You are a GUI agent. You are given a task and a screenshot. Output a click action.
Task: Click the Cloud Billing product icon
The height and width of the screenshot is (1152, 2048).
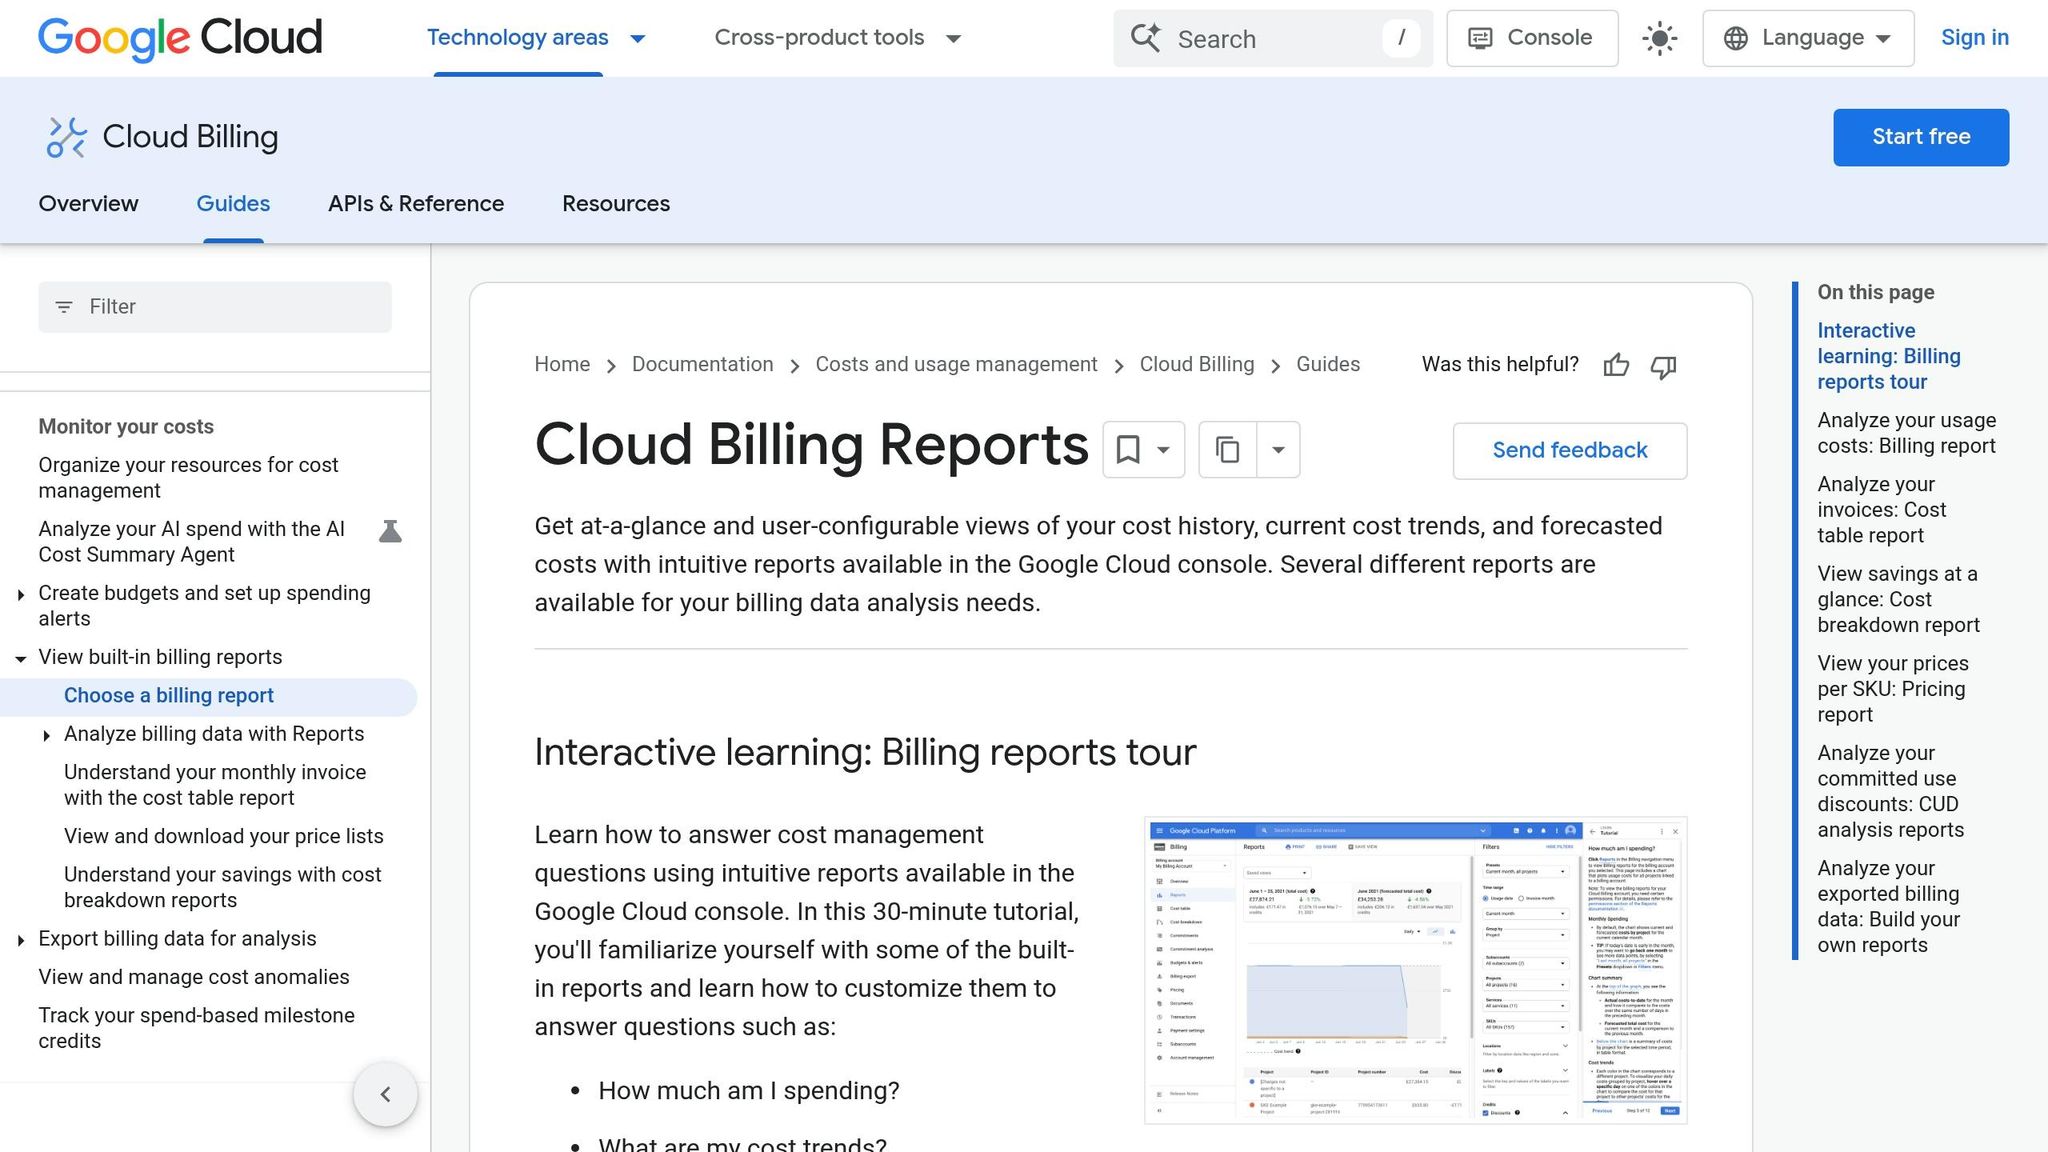66,137
